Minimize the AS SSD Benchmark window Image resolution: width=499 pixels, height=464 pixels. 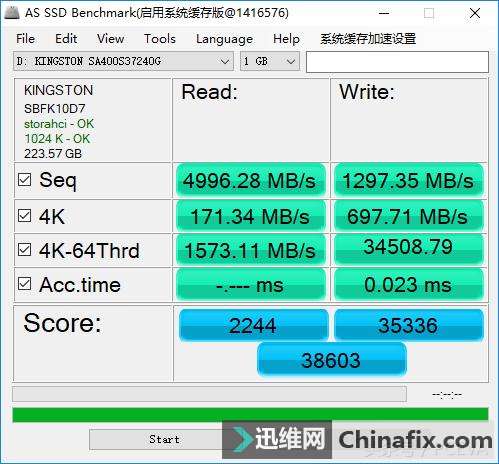384,13
